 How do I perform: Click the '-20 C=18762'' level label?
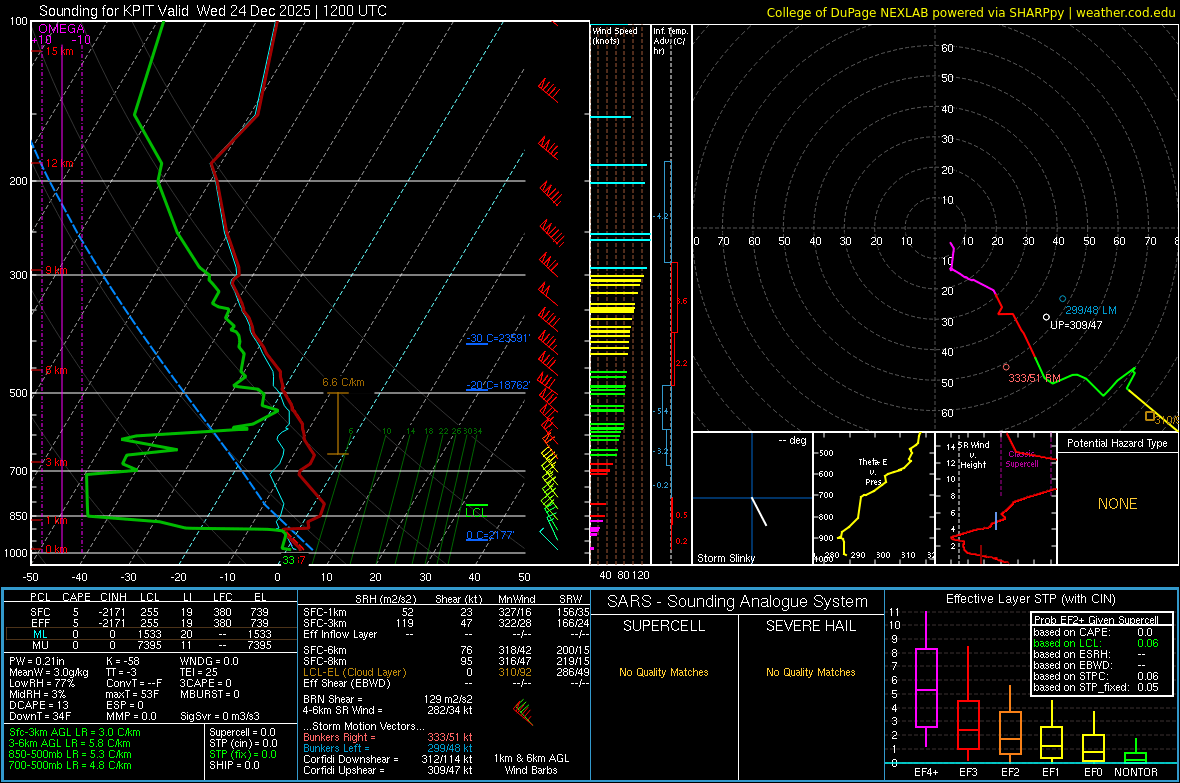(x=498, y=385)
